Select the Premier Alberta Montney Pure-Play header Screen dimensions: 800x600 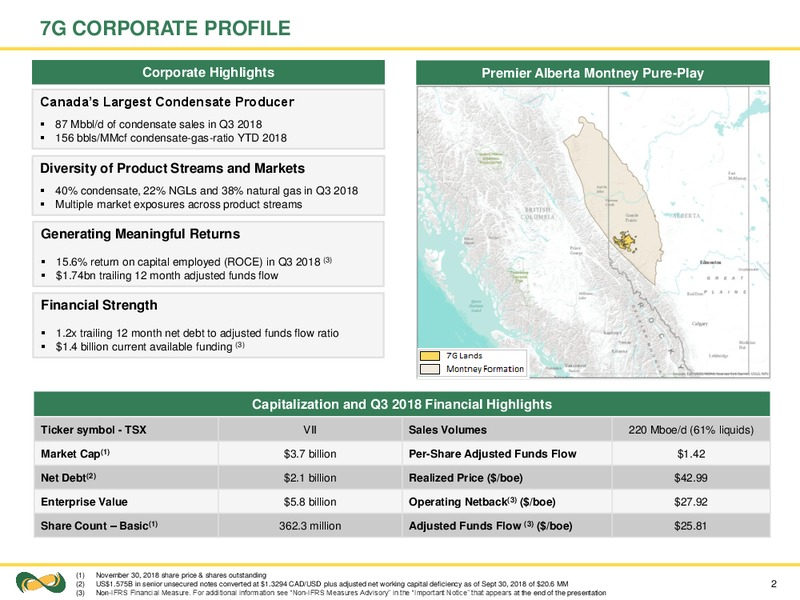[593, 73]
